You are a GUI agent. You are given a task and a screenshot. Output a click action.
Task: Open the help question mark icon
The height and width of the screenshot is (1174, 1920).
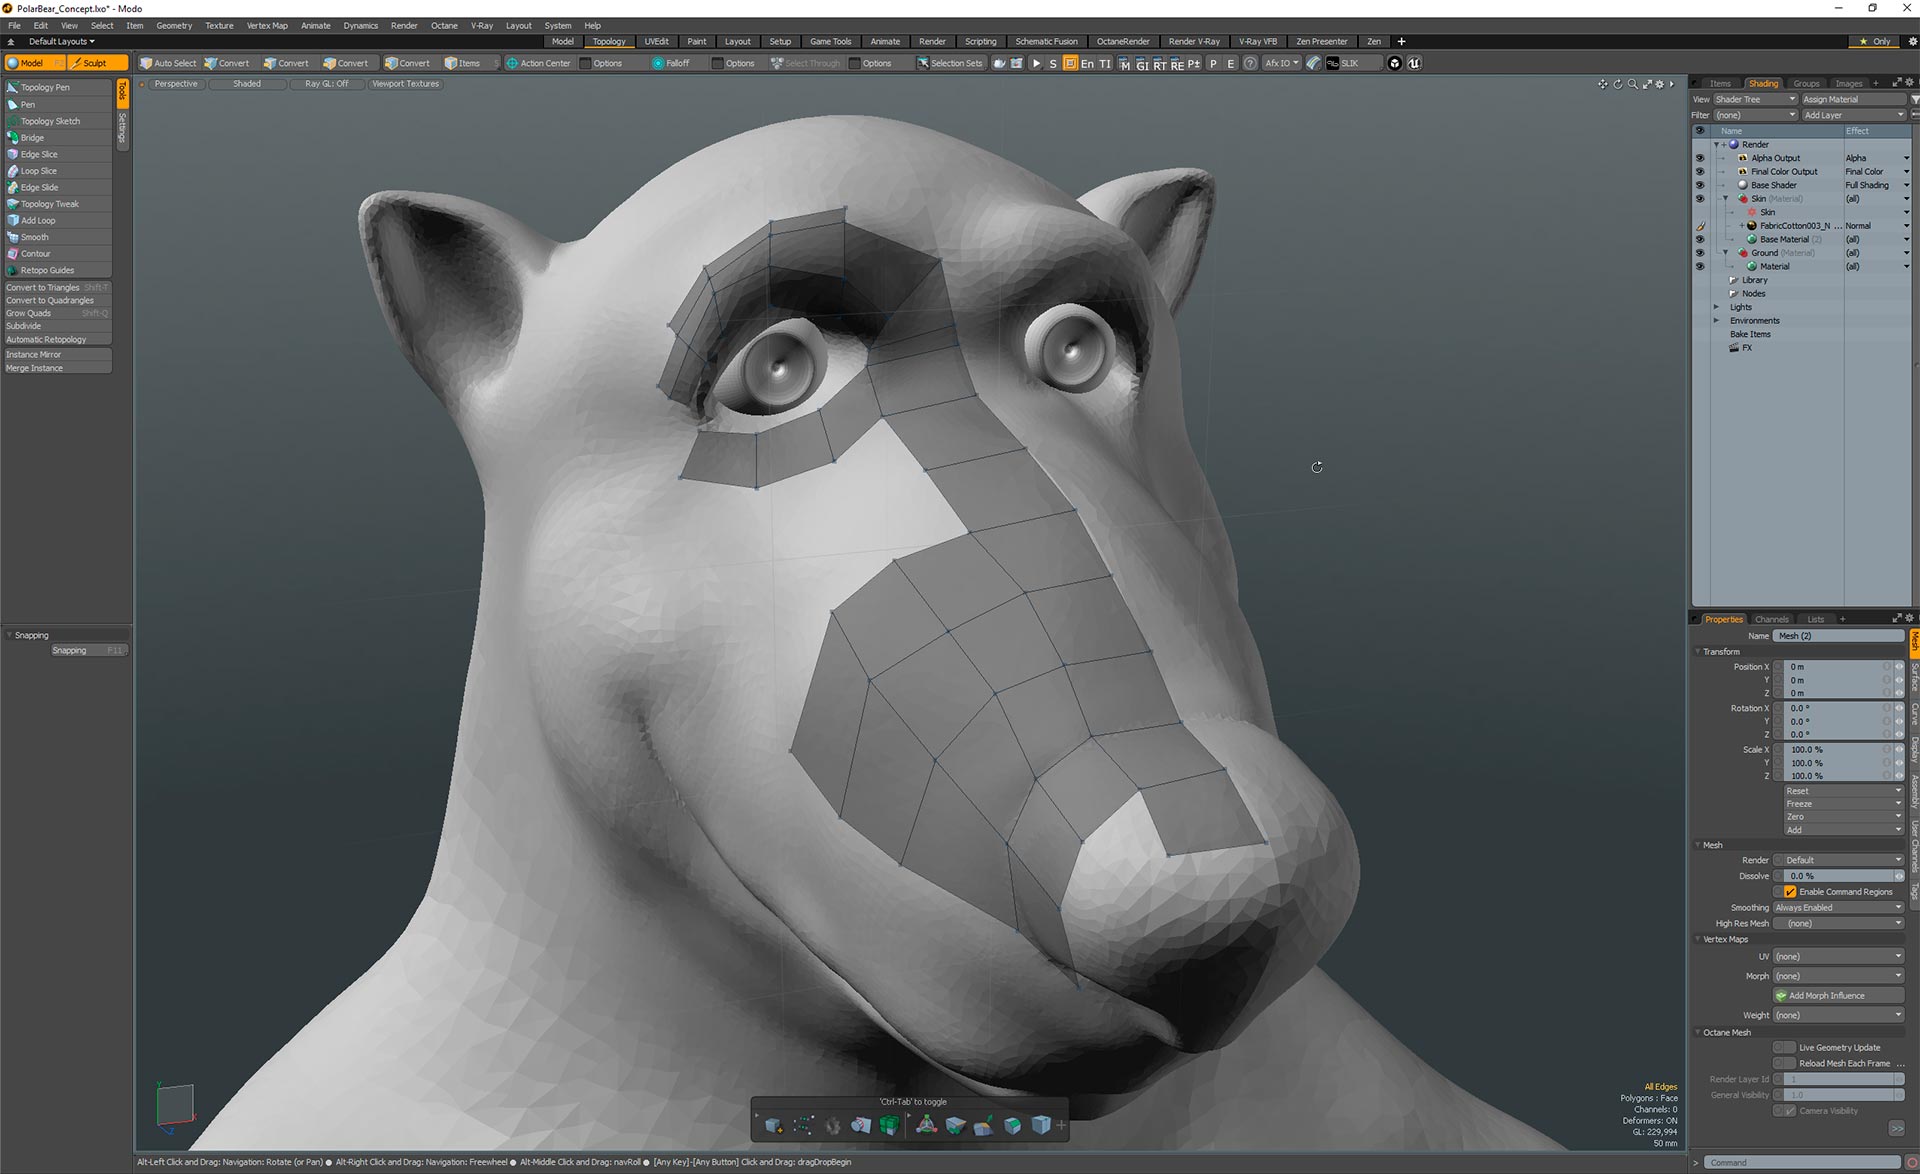tap(1250, 63)
